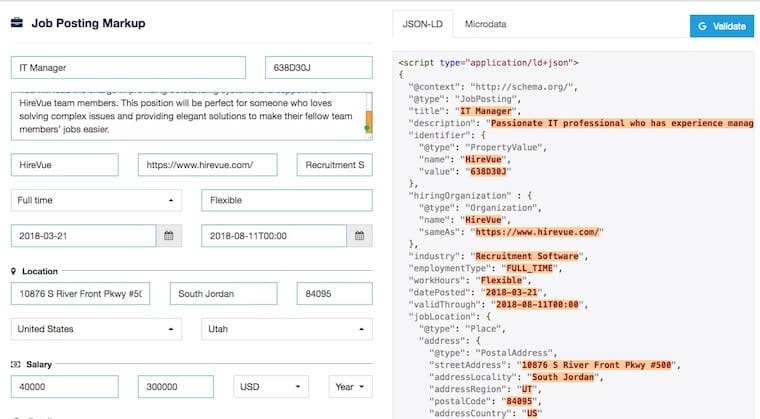Click the South Jordan city field
Image resolution: width=760 pixels, height=419 pixels.
click(x=223, y=294)
